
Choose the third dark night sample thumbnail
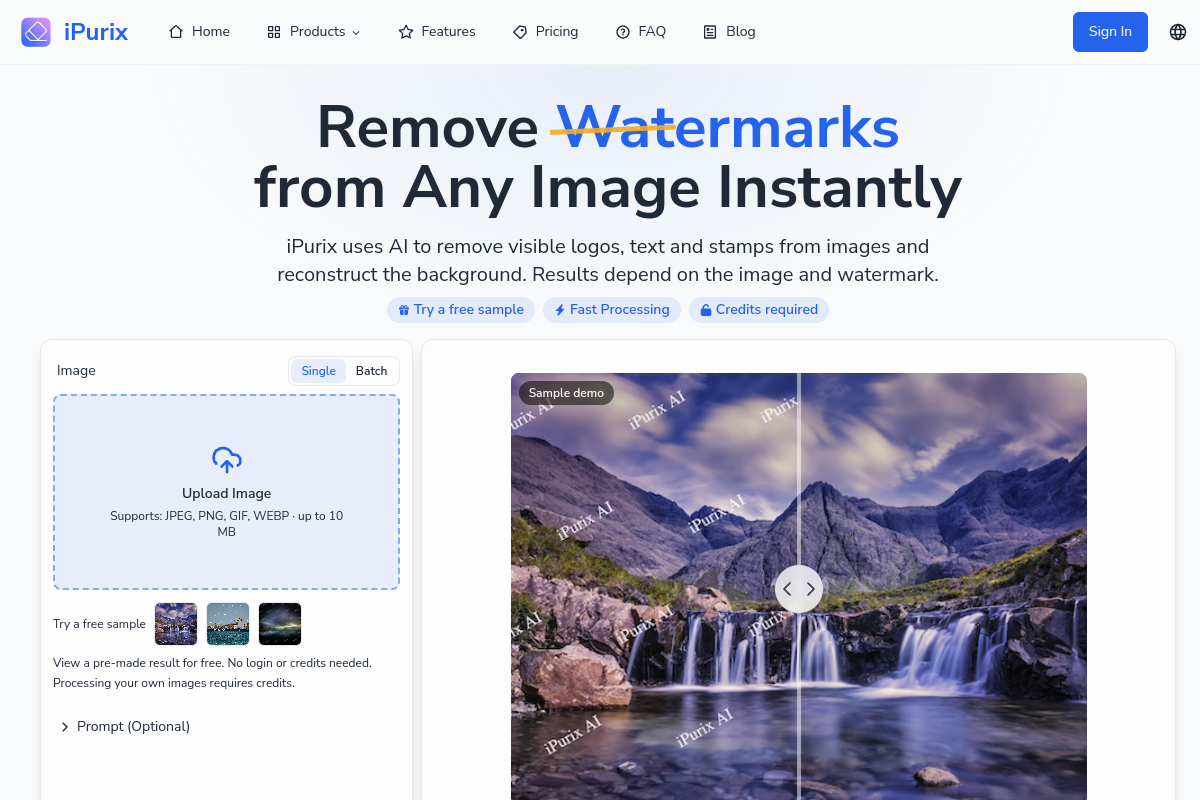click(x=280, y=624)
